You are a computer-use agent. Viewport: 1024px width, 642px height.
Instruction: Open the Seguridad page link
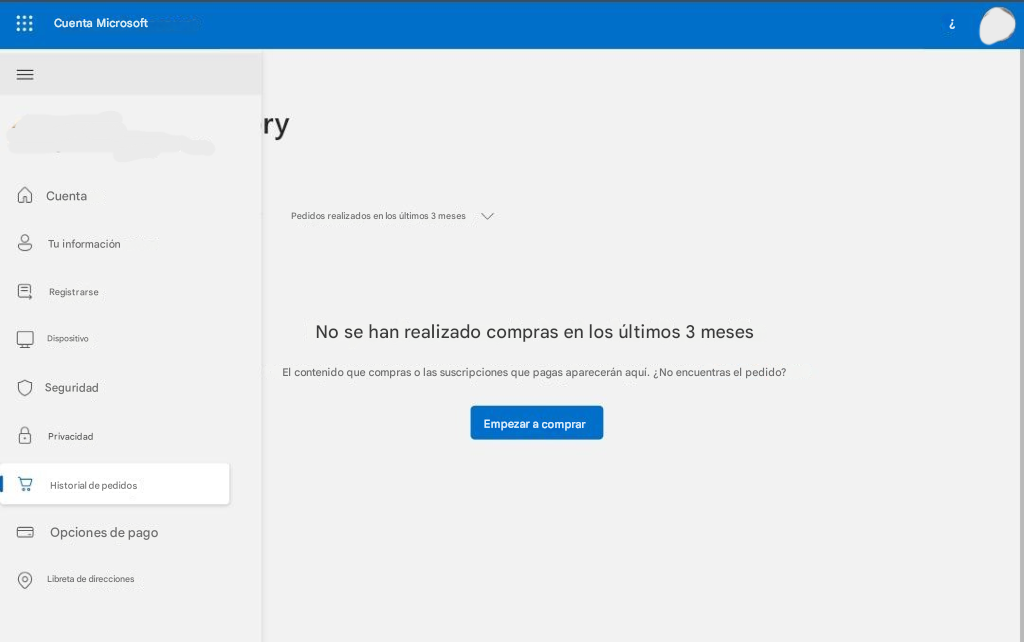pyautogui.click(x=73, y=387)
